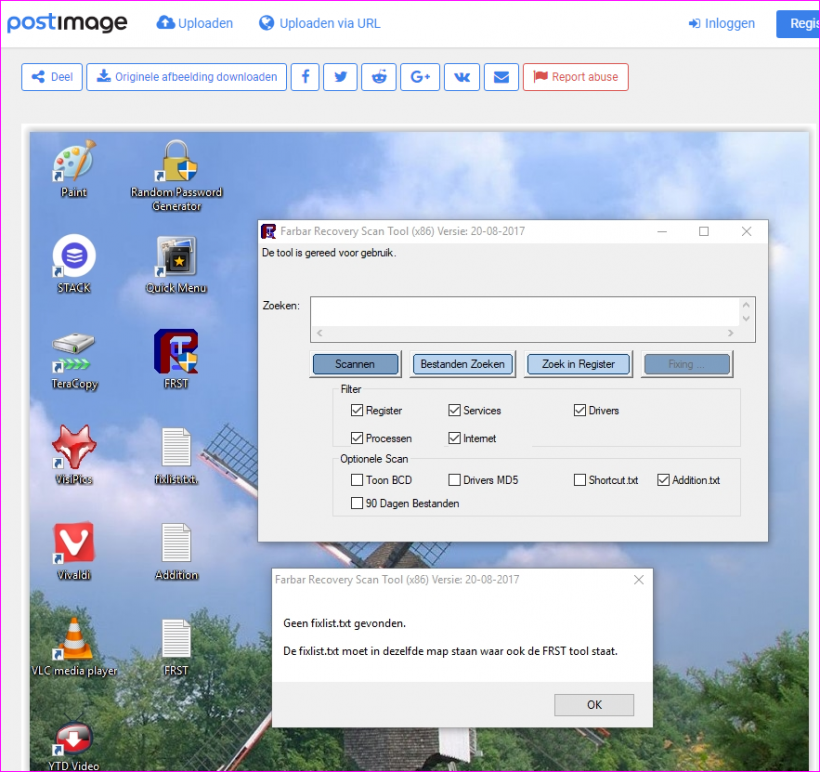Uncheck the Services filter checkbox
Screen dimensions: 820x772
pos(454,410)
